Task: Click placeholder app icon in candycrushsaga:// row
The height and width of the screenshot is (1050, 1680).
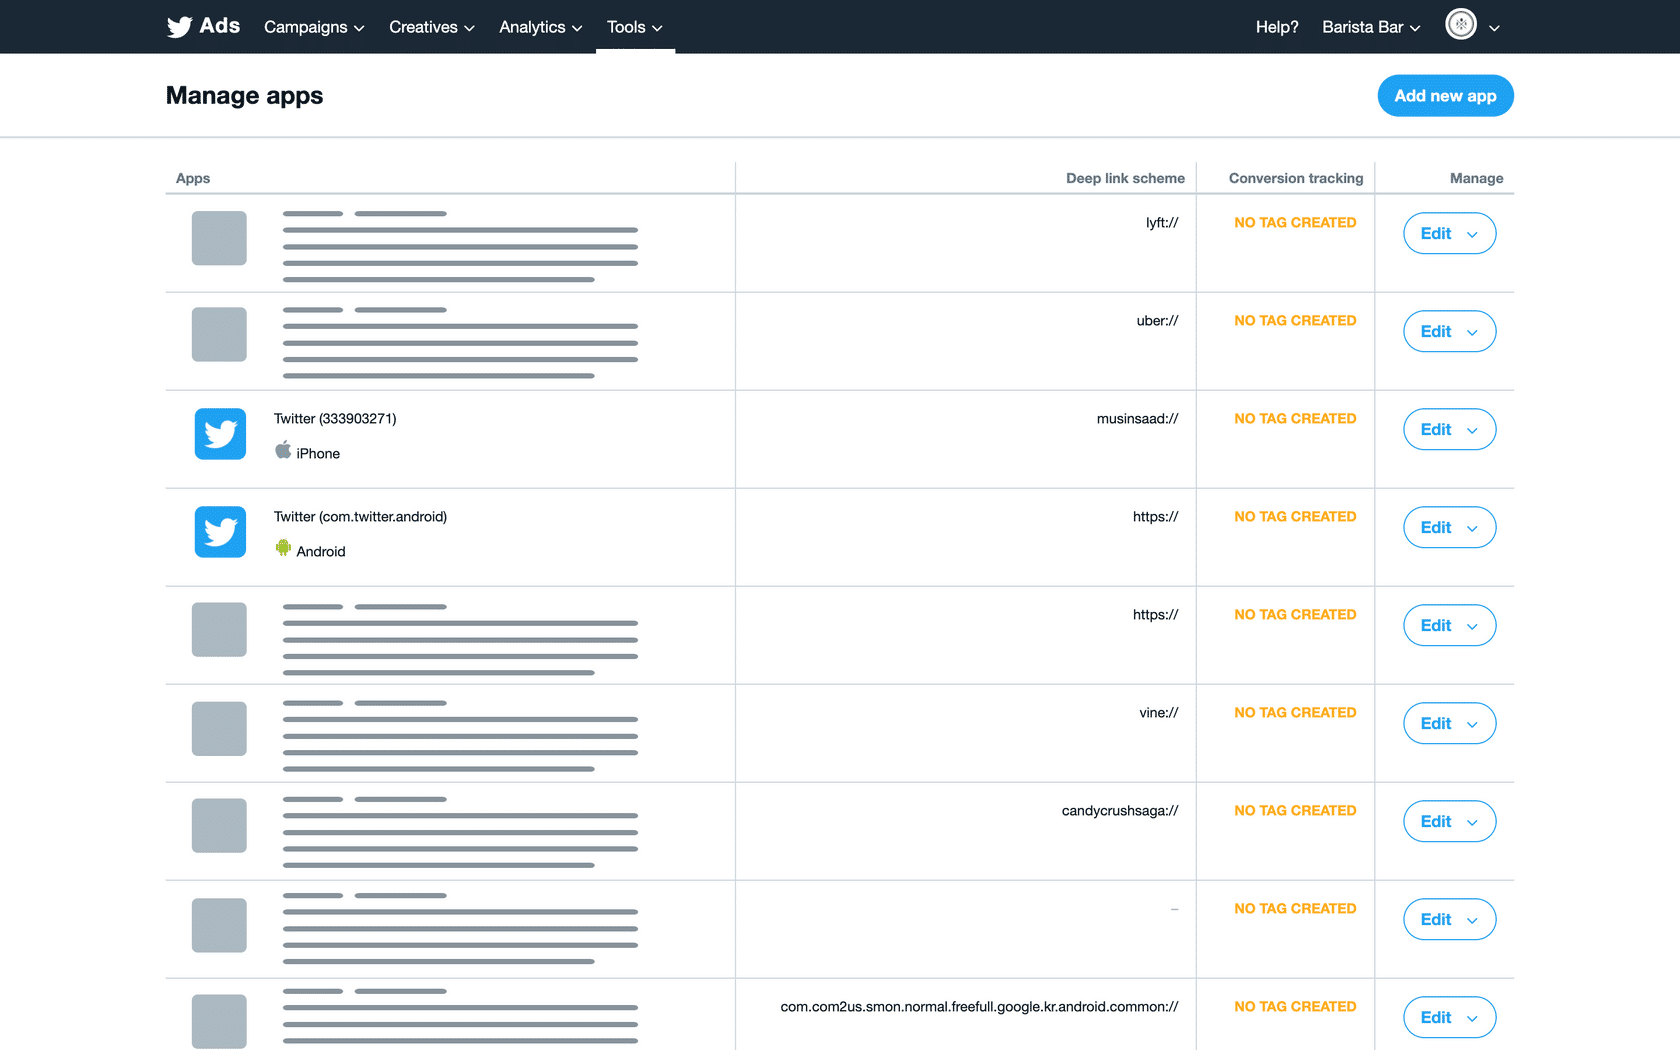Action: point(219,825)
